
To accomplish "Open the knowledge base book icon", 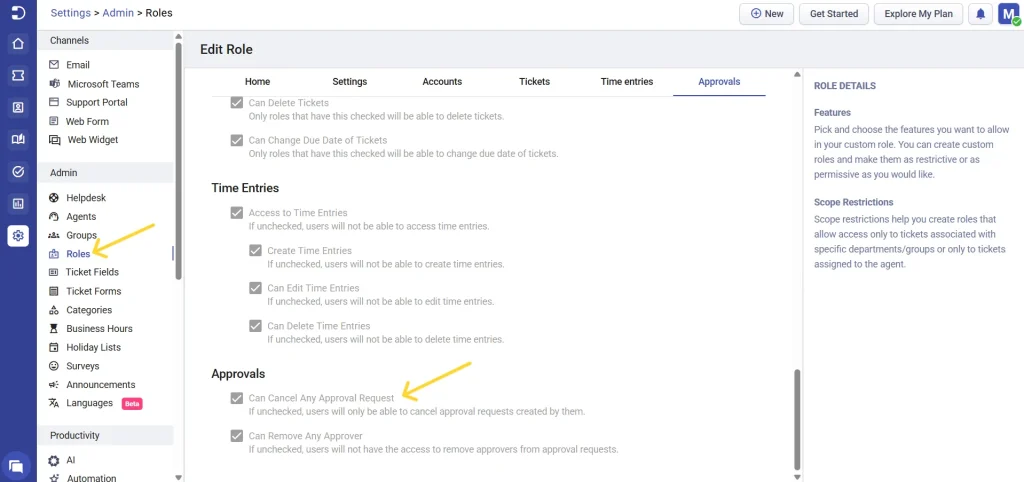I will tap(18, 140).
